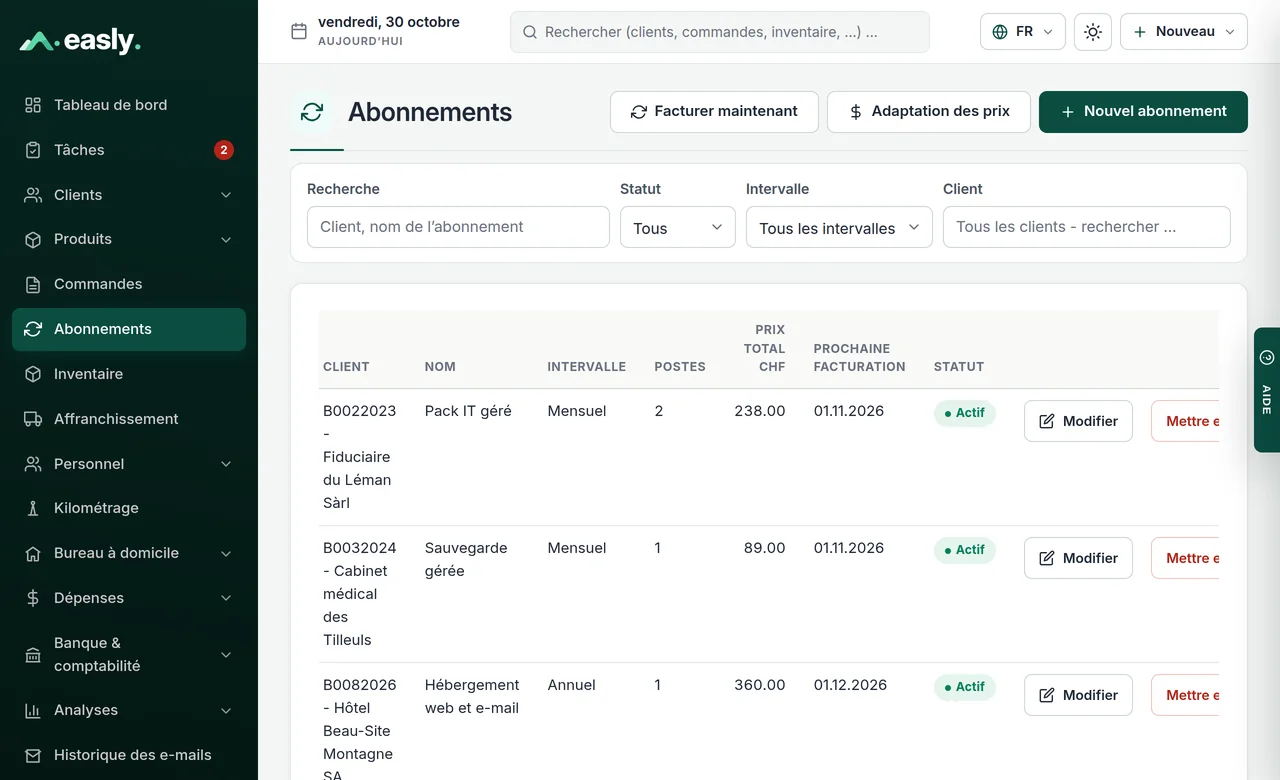
Task: Open the AIDE help side tab
Action: [1267, 390]
